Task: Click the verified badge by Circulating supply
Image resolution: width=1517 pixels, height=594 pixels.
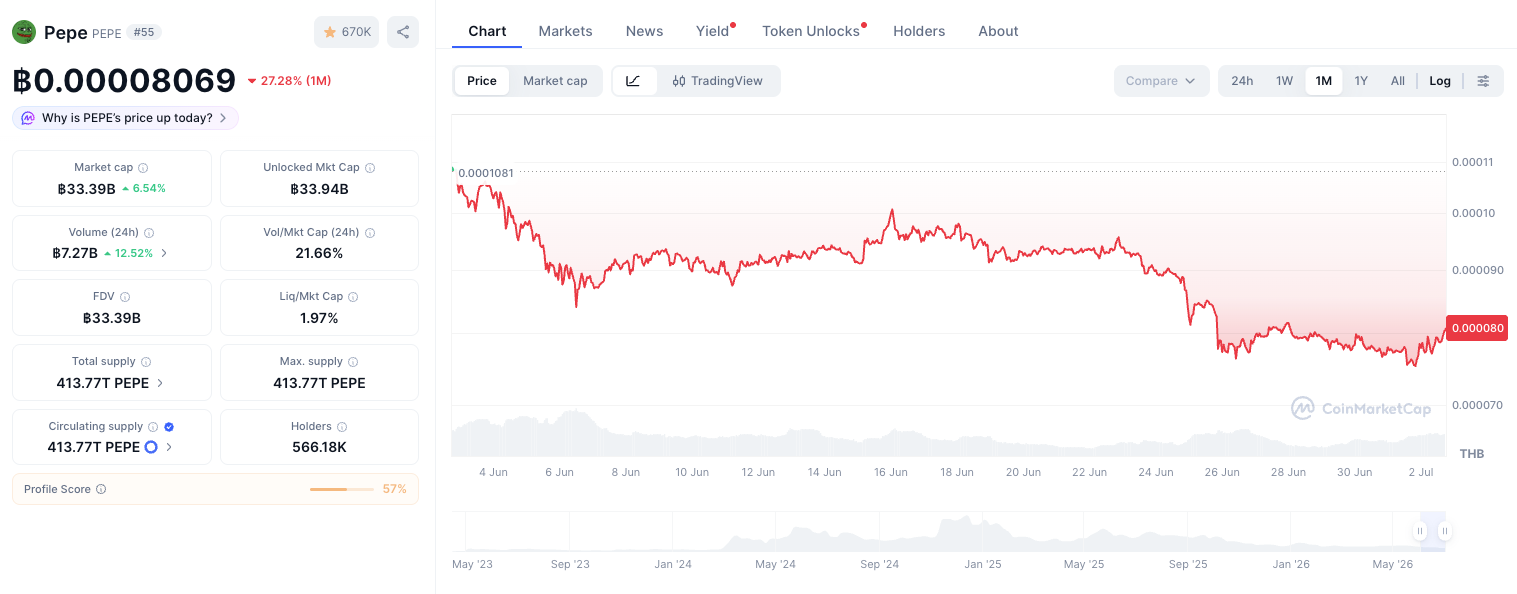Action: 169,427
